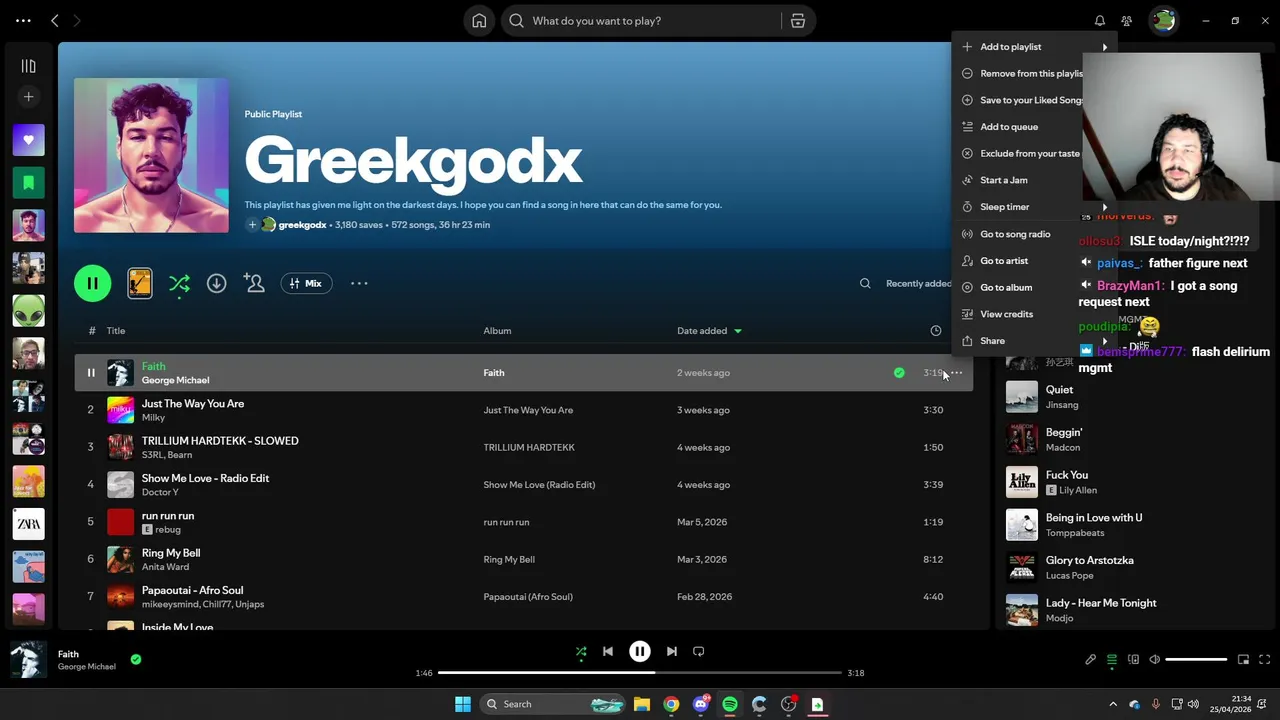Toggle the repeat button in the player

(x=699, y=652)
